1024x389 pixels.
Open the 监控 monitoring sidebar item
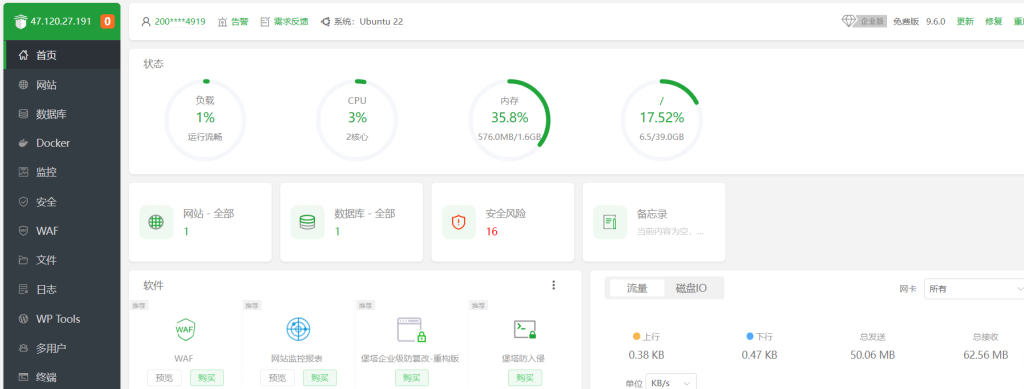(x=62, y=172)
